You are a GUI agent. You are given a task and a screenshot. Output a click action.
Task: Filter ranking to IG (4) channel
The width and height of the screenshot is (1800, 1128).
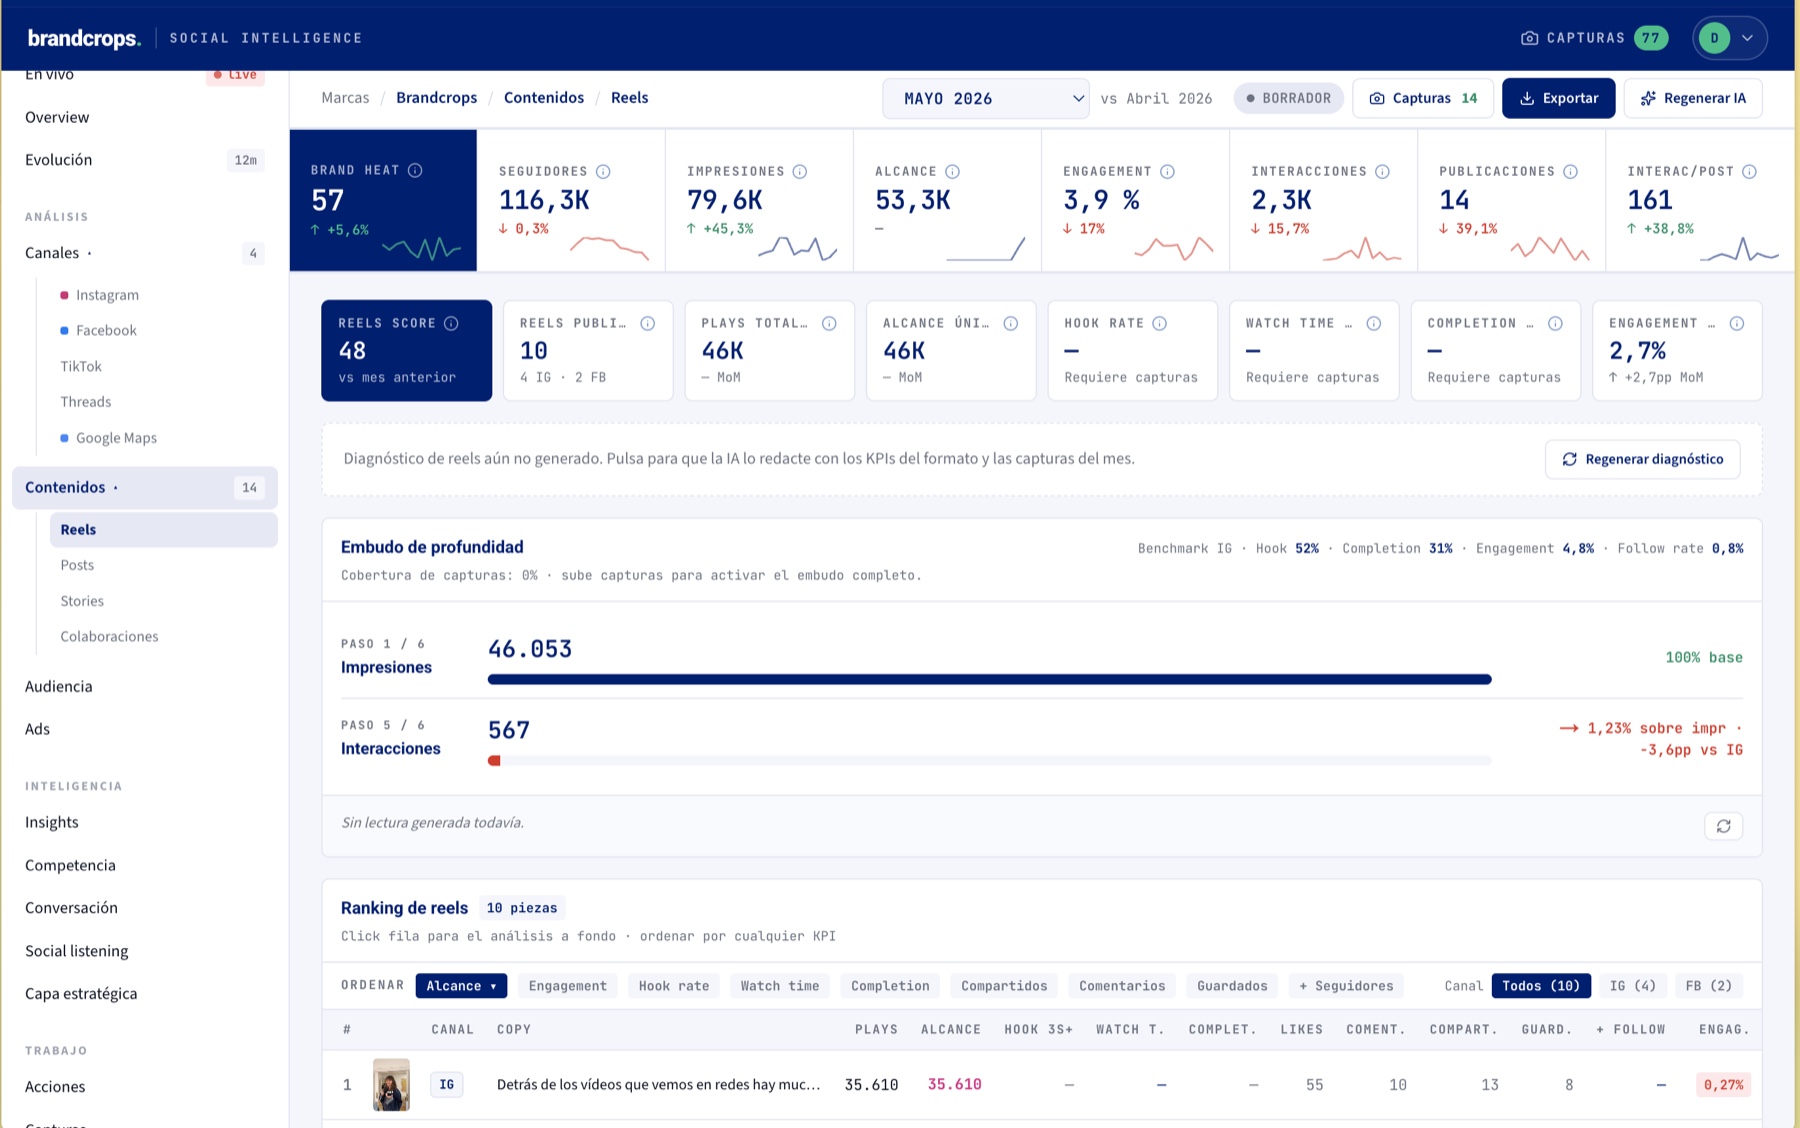[1632, 986]
